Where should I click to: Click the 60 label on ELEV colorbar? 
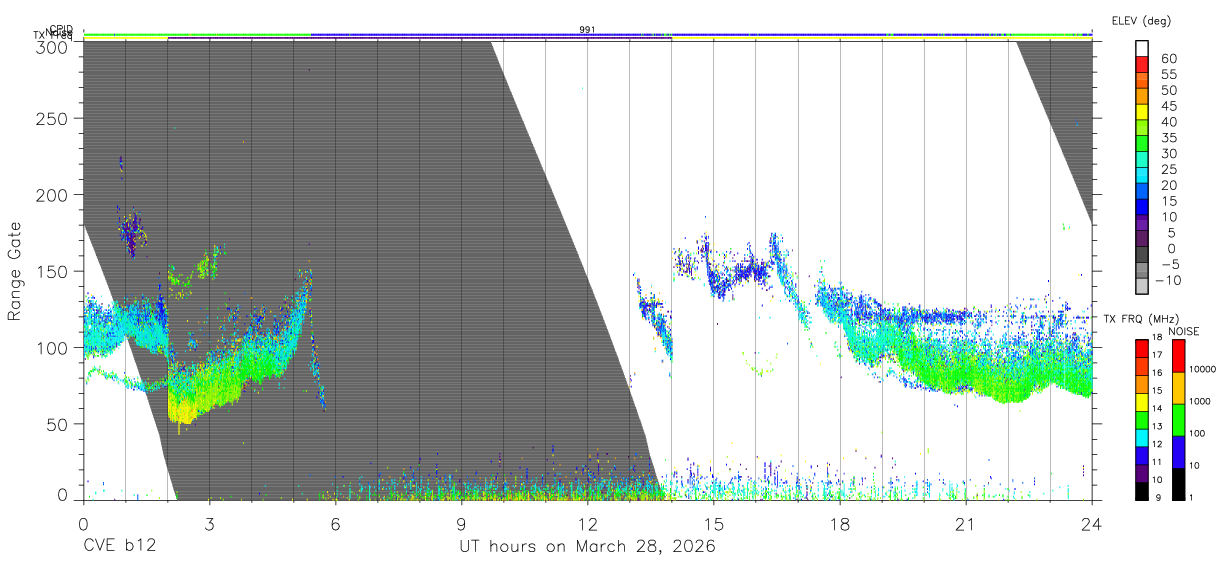[x=1168, y=58]
